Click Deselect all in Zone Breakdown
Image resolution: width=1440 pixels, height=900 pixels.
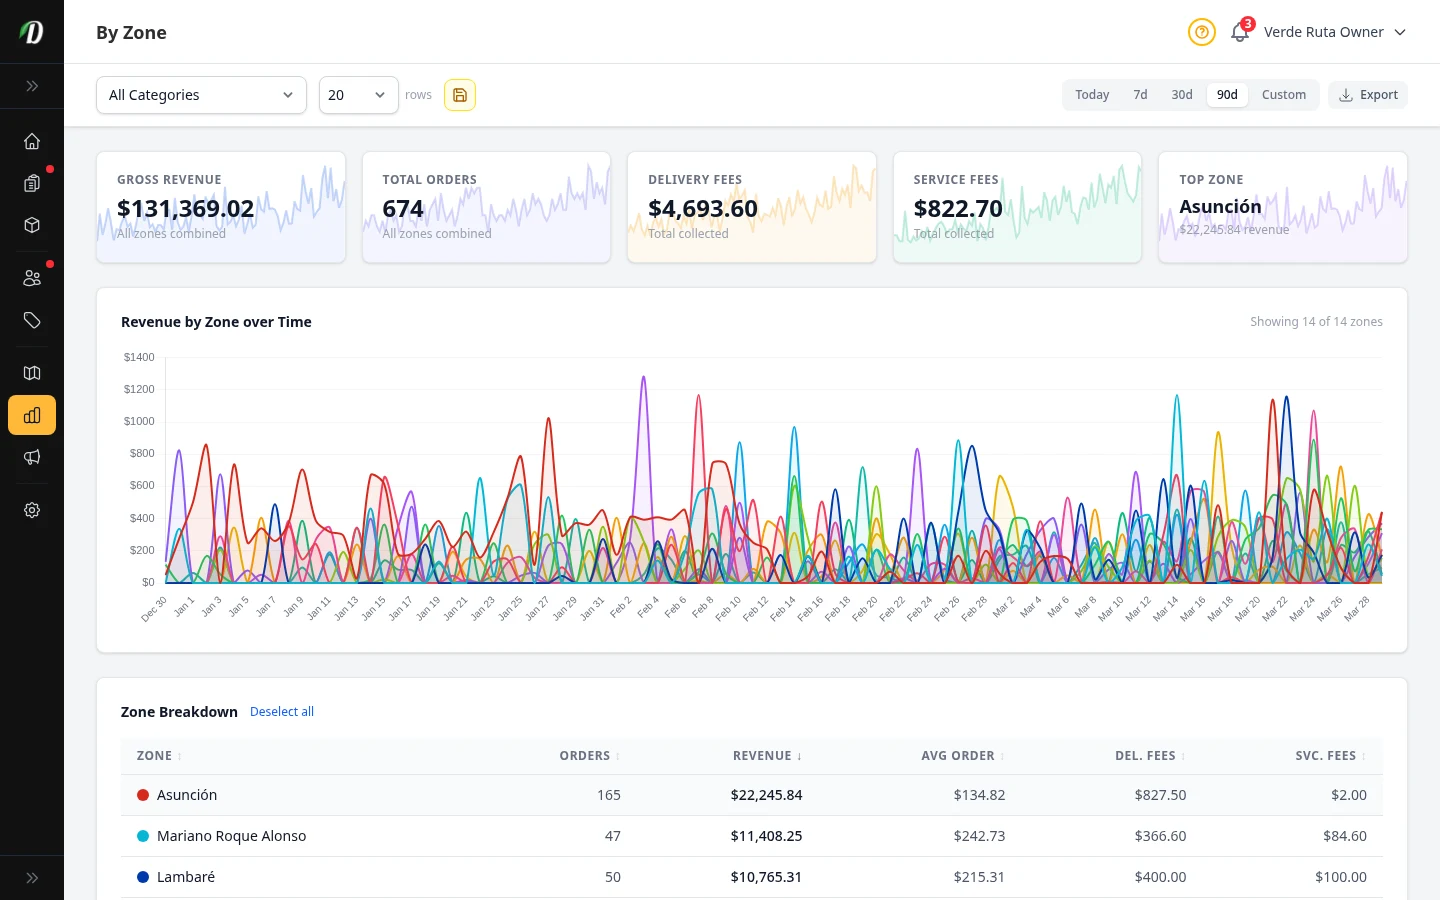pos(282,711)
